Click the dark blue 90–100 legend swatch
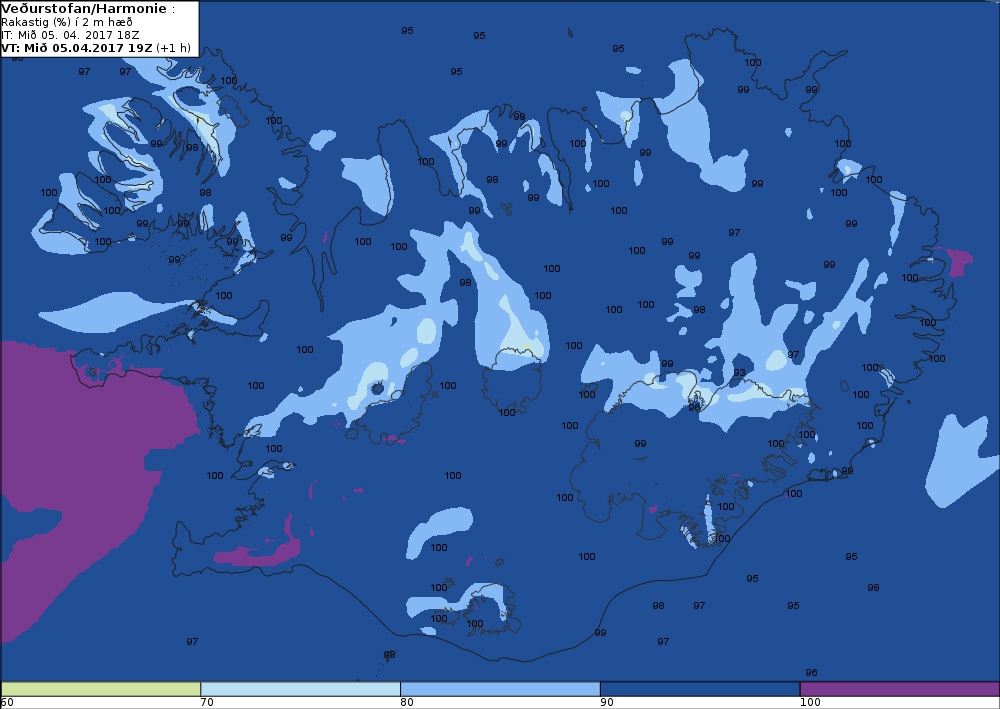The height and width of the screenshot is (709, 1000). point(700,689)
